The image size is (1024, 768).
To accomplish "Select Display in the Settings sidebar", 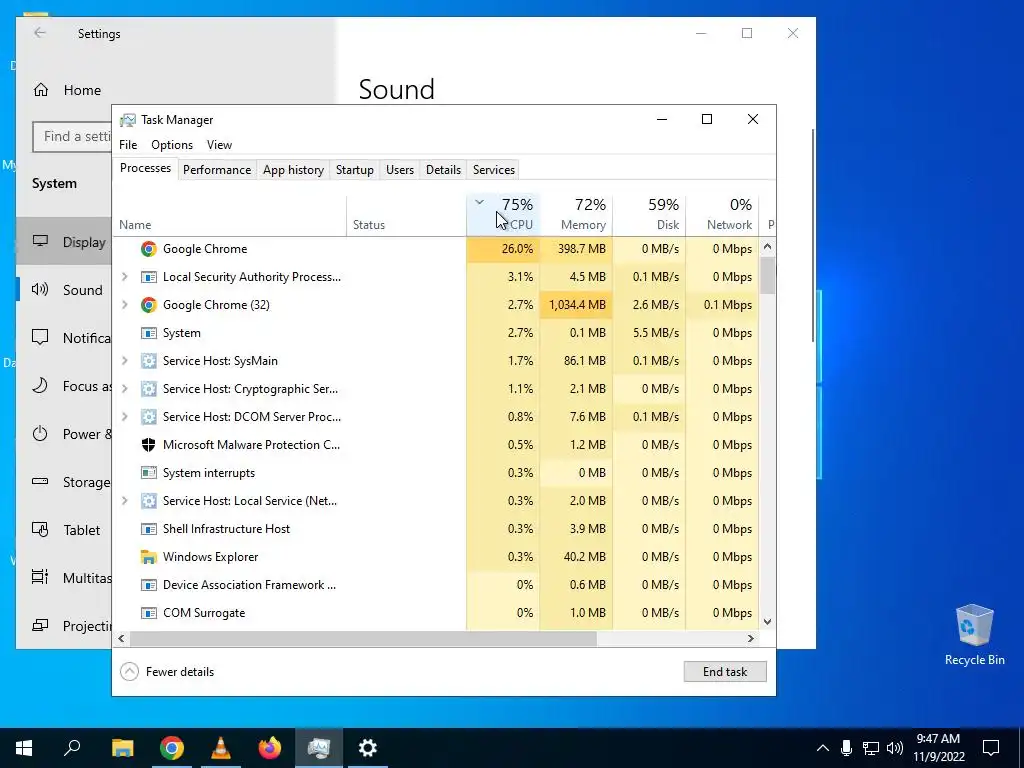I will (x=65, y=242).
